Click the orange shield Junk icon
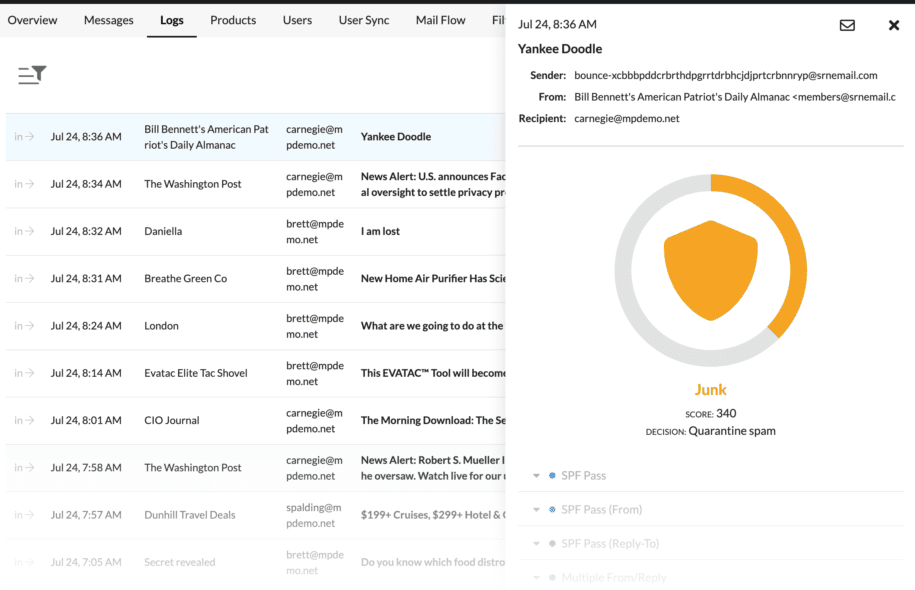This screenshot has width=915, height=590. click(711, 270)
